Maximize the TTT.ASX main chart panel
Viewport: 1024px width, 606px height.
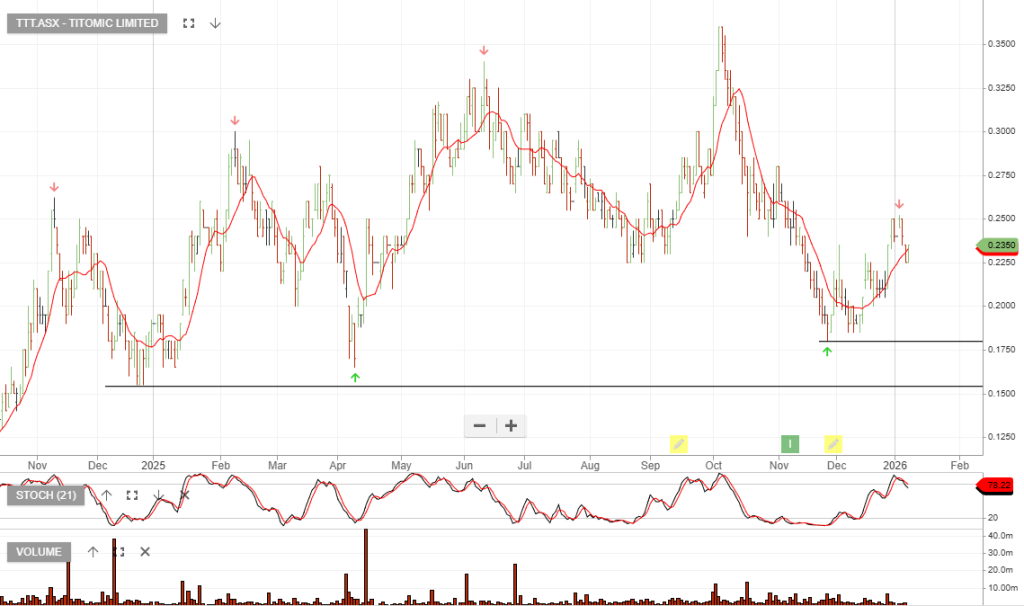tap(188, 23)
